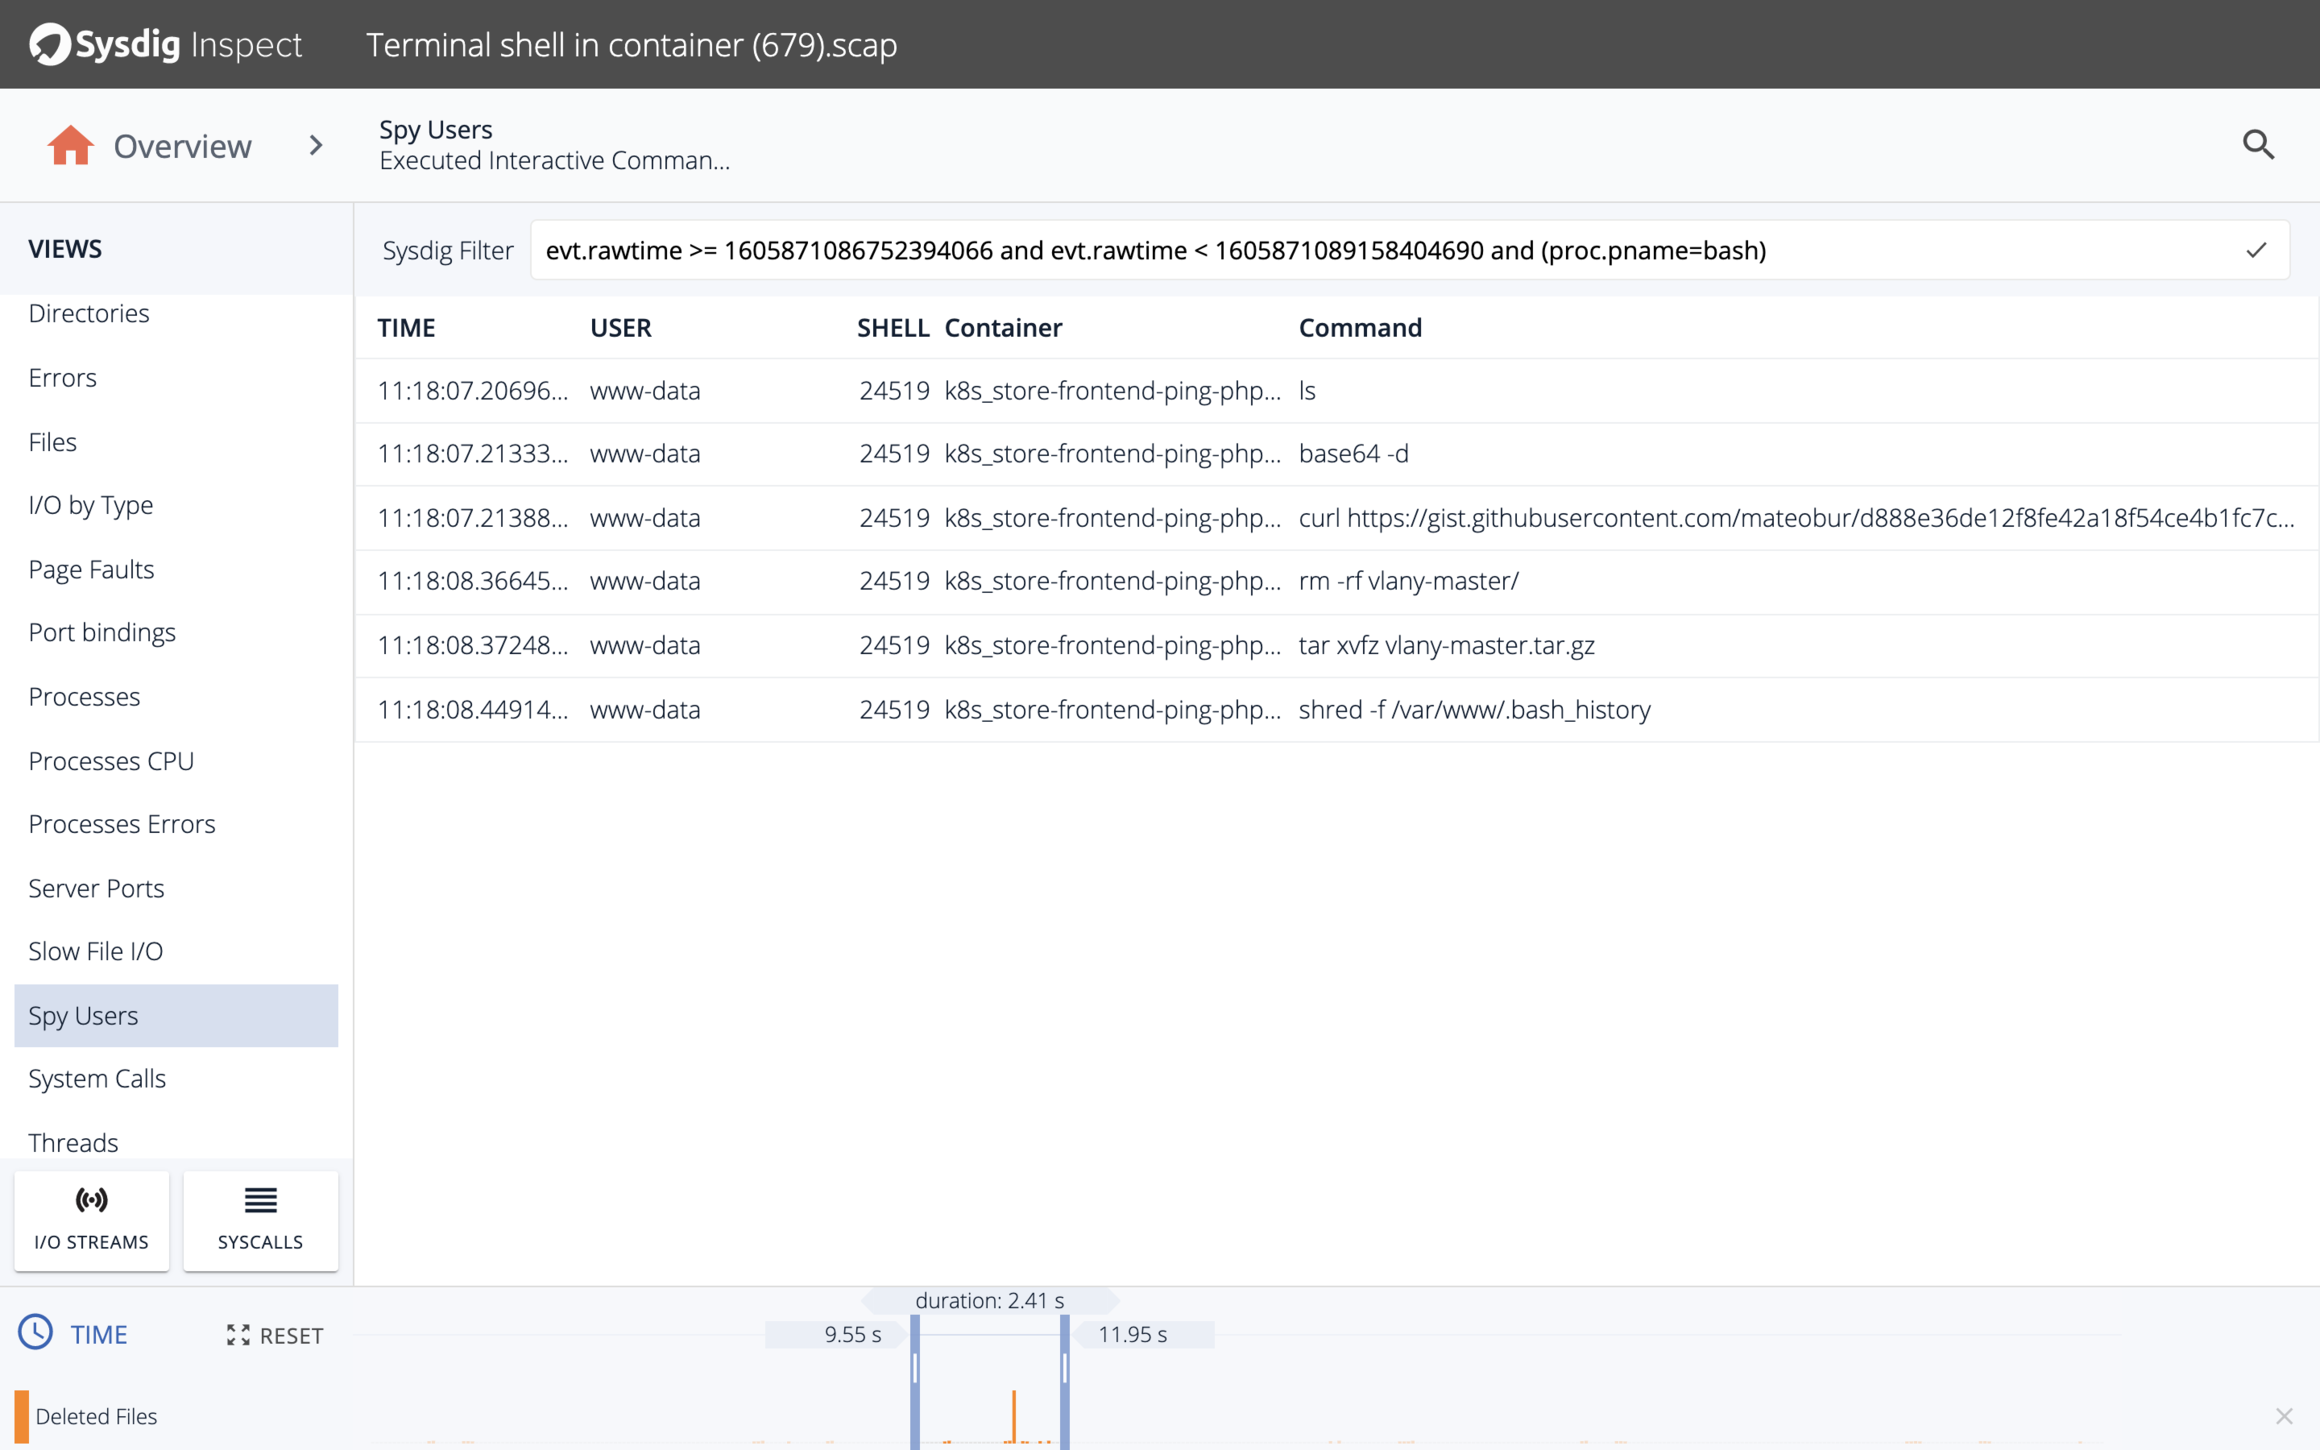Viewport: 2320px width, 1450px height.
Task: Click the right timeline selection handle
Action: (x=1065, y=1381)
